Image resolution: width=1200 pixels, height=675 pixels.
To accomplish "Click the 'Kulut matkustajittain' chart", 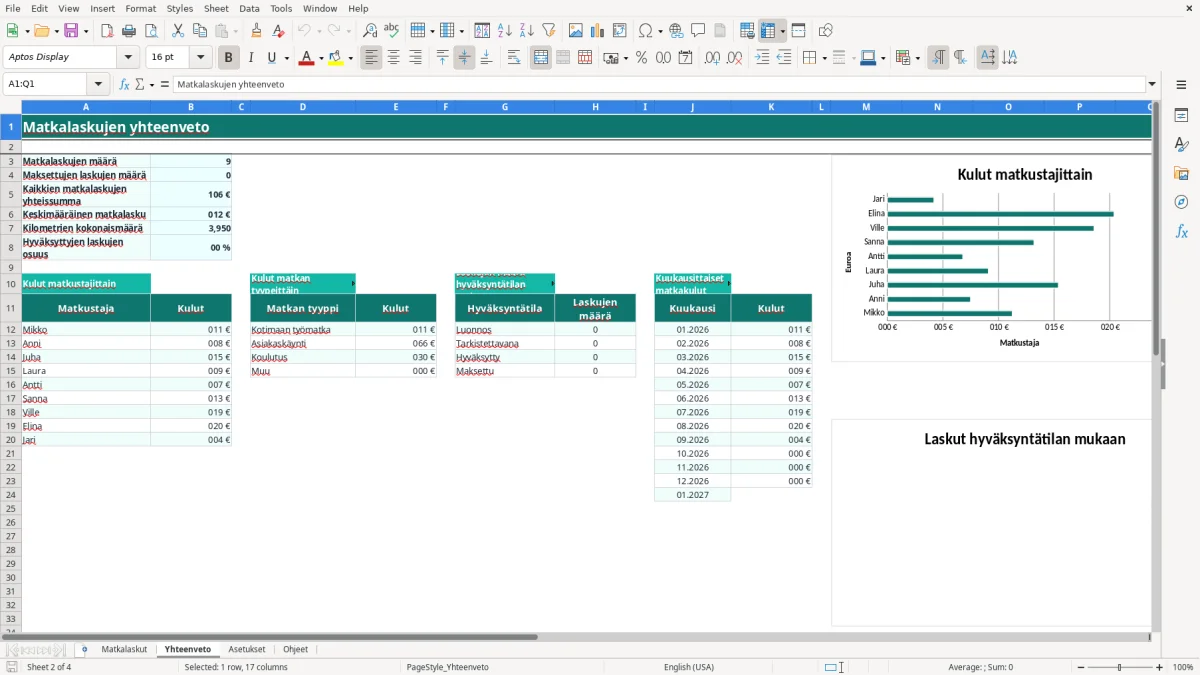I will click(991, 258).
